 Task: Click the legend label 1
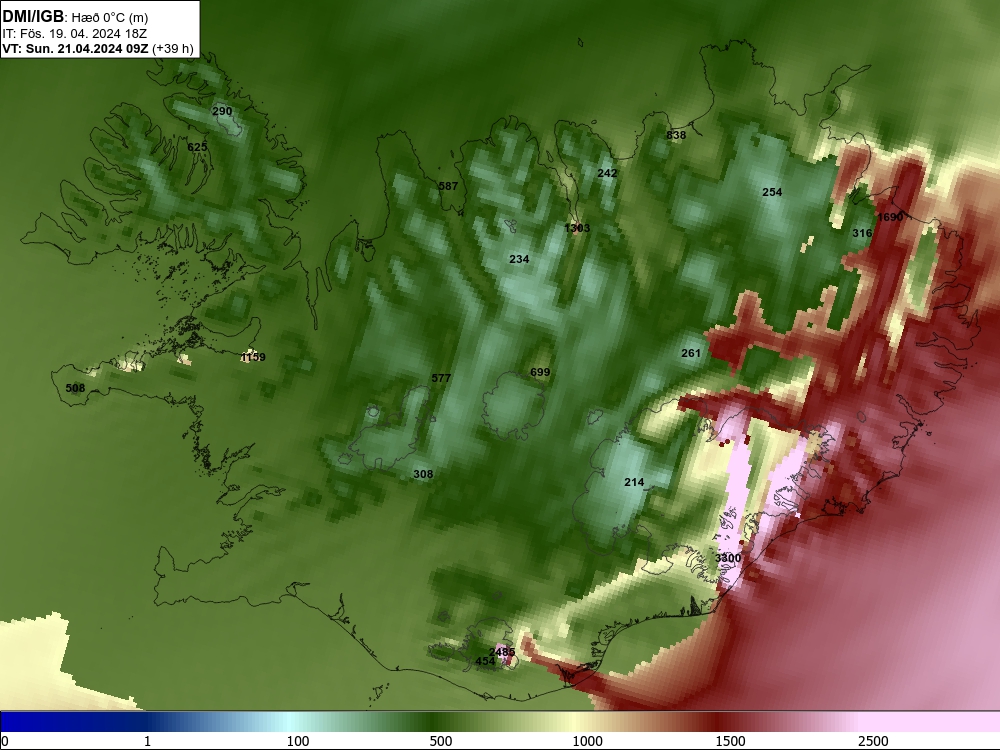[x=147, y=741]
